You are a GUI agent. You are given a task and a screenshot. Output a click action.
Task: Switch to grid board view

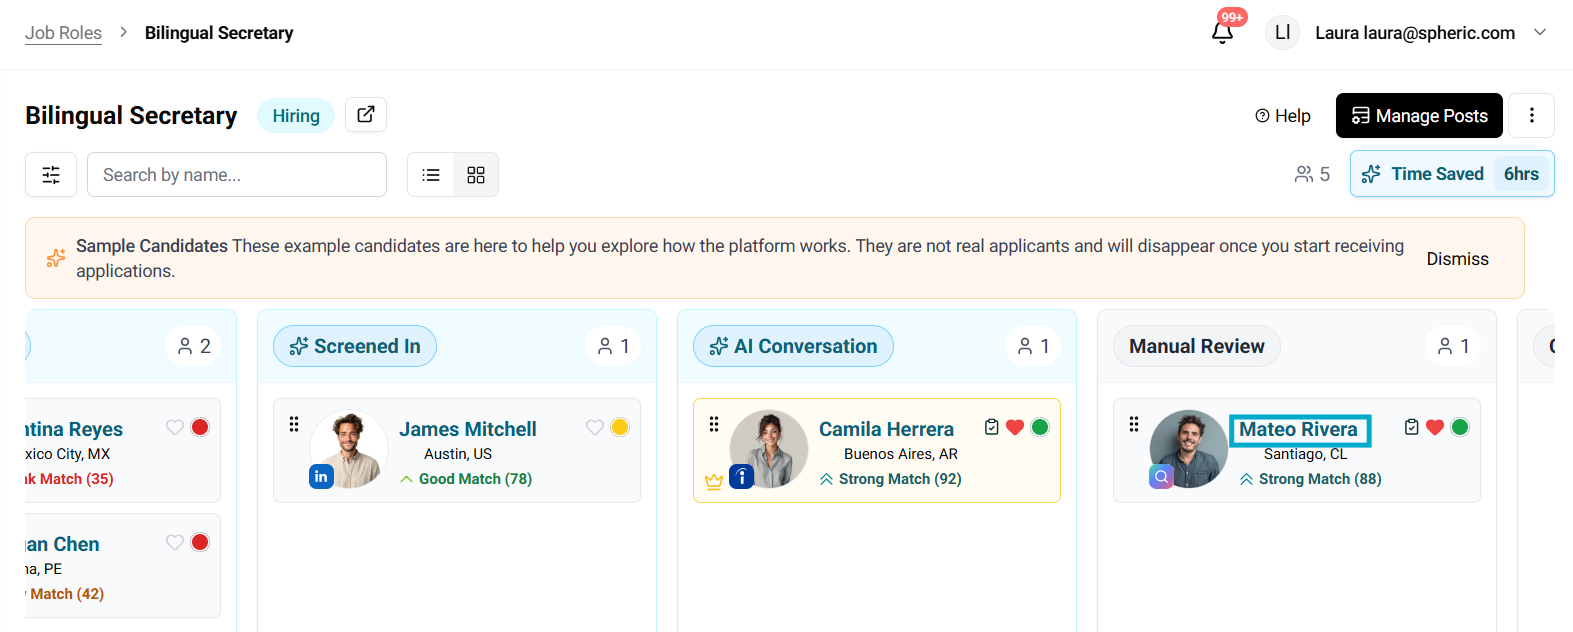[x=476, y=175]
